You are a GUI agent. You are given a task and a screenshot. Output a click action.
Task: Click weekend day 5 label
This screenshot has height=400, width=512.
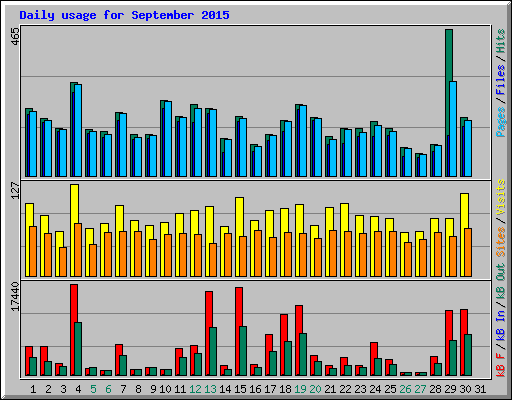(93, 389)
